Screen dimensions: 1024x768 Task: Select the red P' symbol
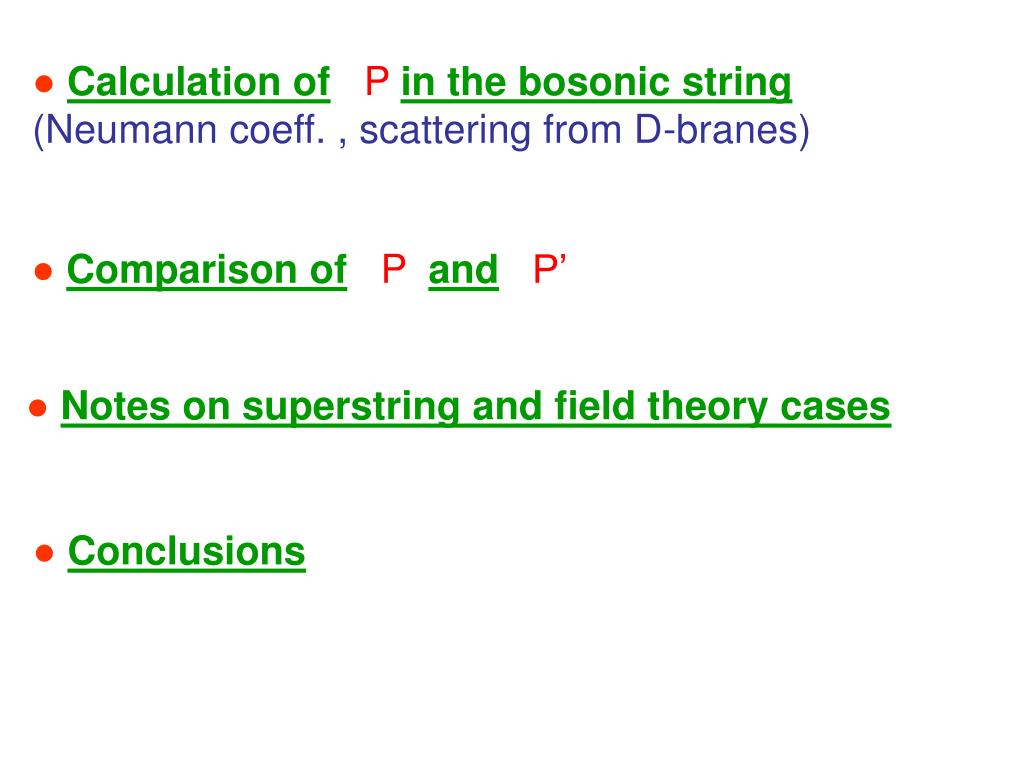(x=549, y=269)
